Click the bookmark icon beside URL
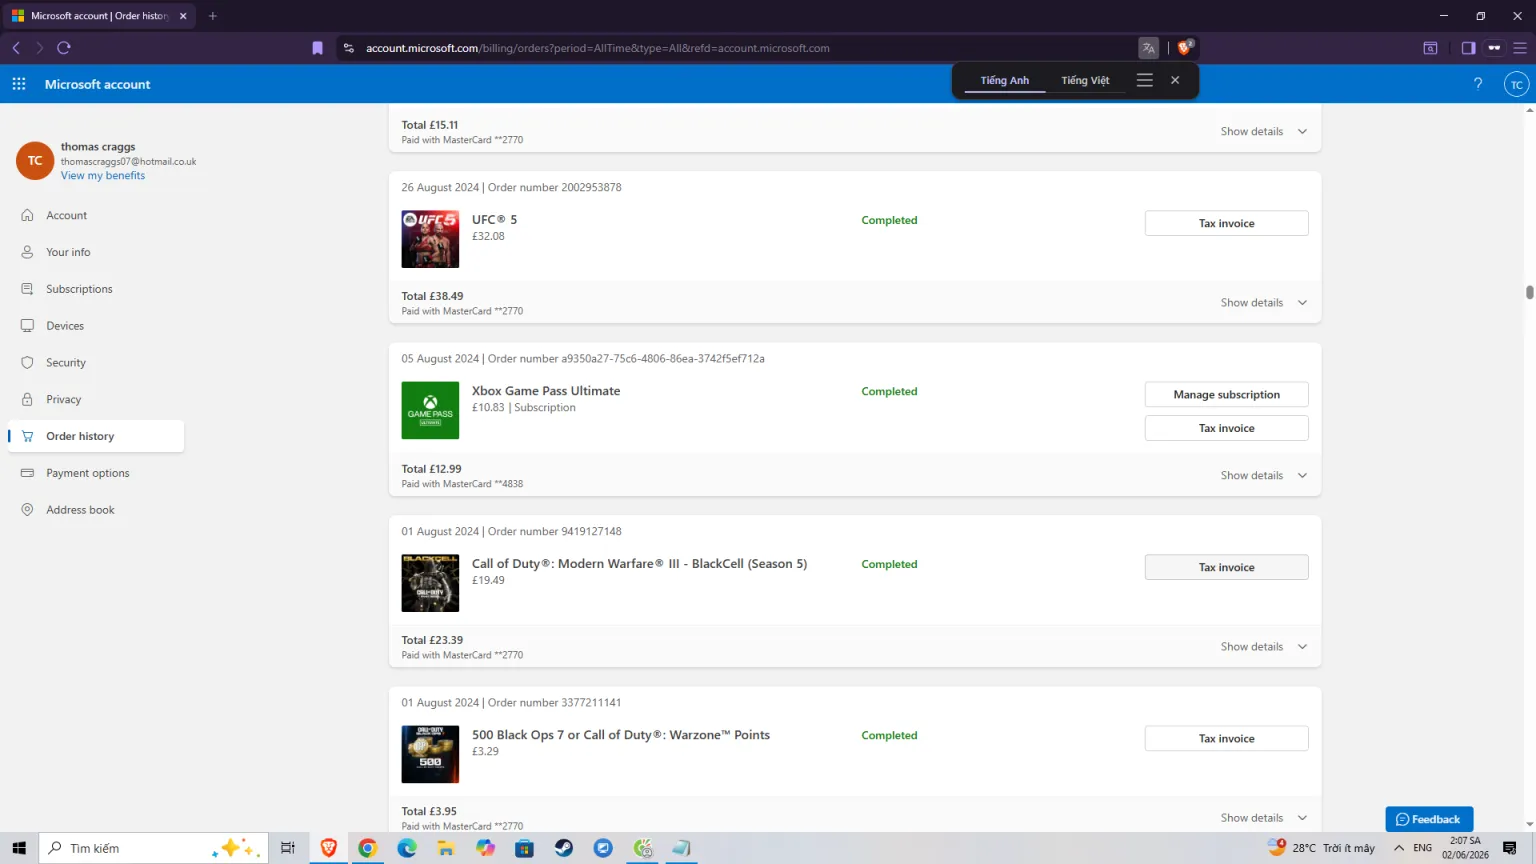Viewport: 1536px width, 864px height. tap(318, 47)
